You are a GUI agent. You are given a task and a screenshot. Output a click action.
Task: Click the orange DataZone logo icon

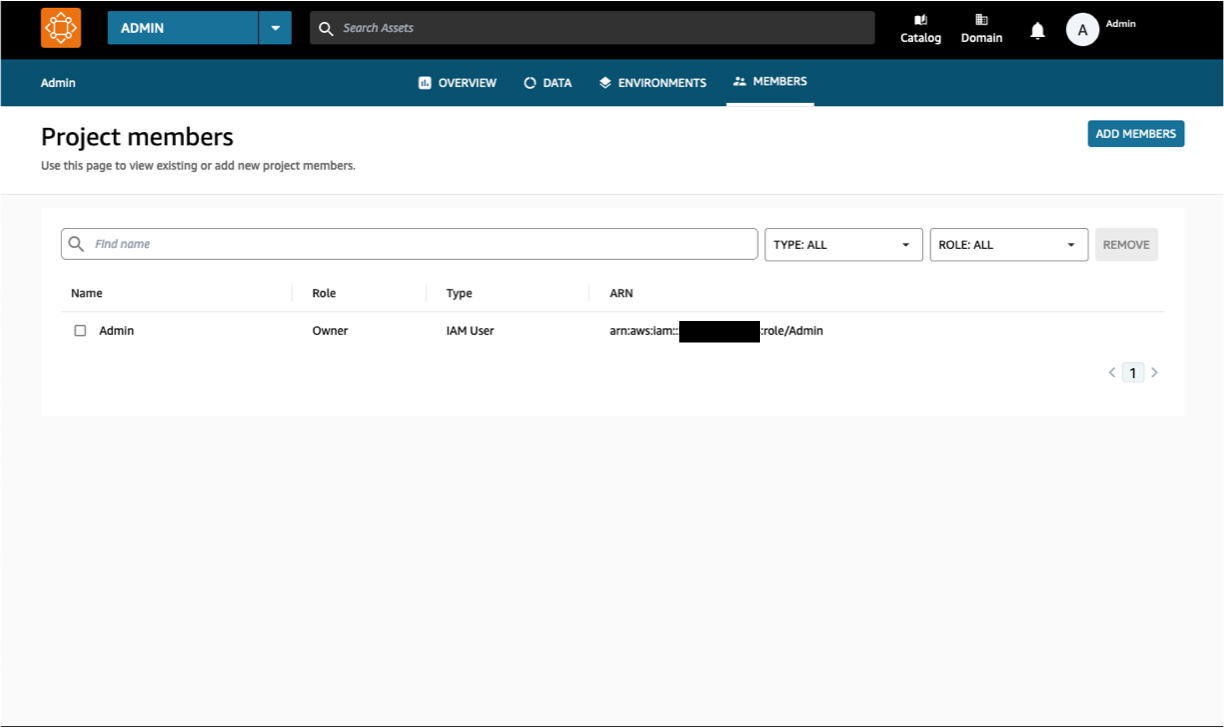pos(61,28)
